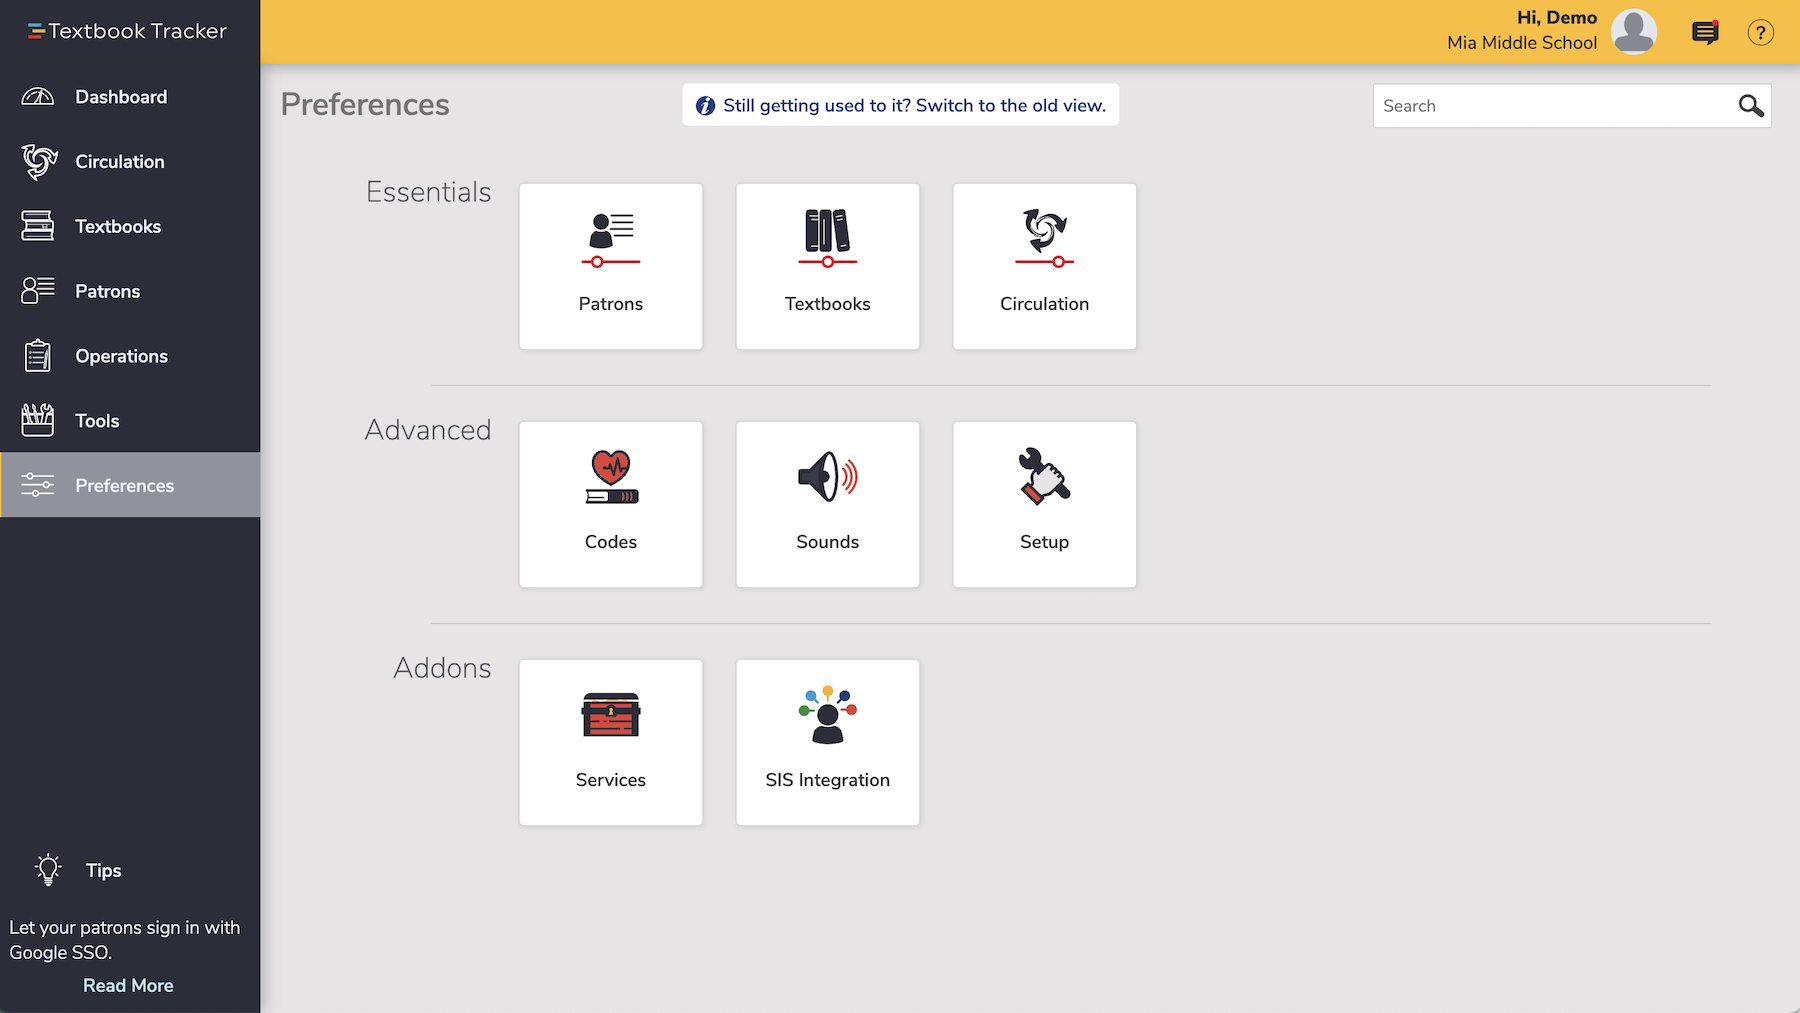Click the Preferences sliders icon in sidebar
The width and height of the screenshot is (1800, 1013).
[38, 485]
